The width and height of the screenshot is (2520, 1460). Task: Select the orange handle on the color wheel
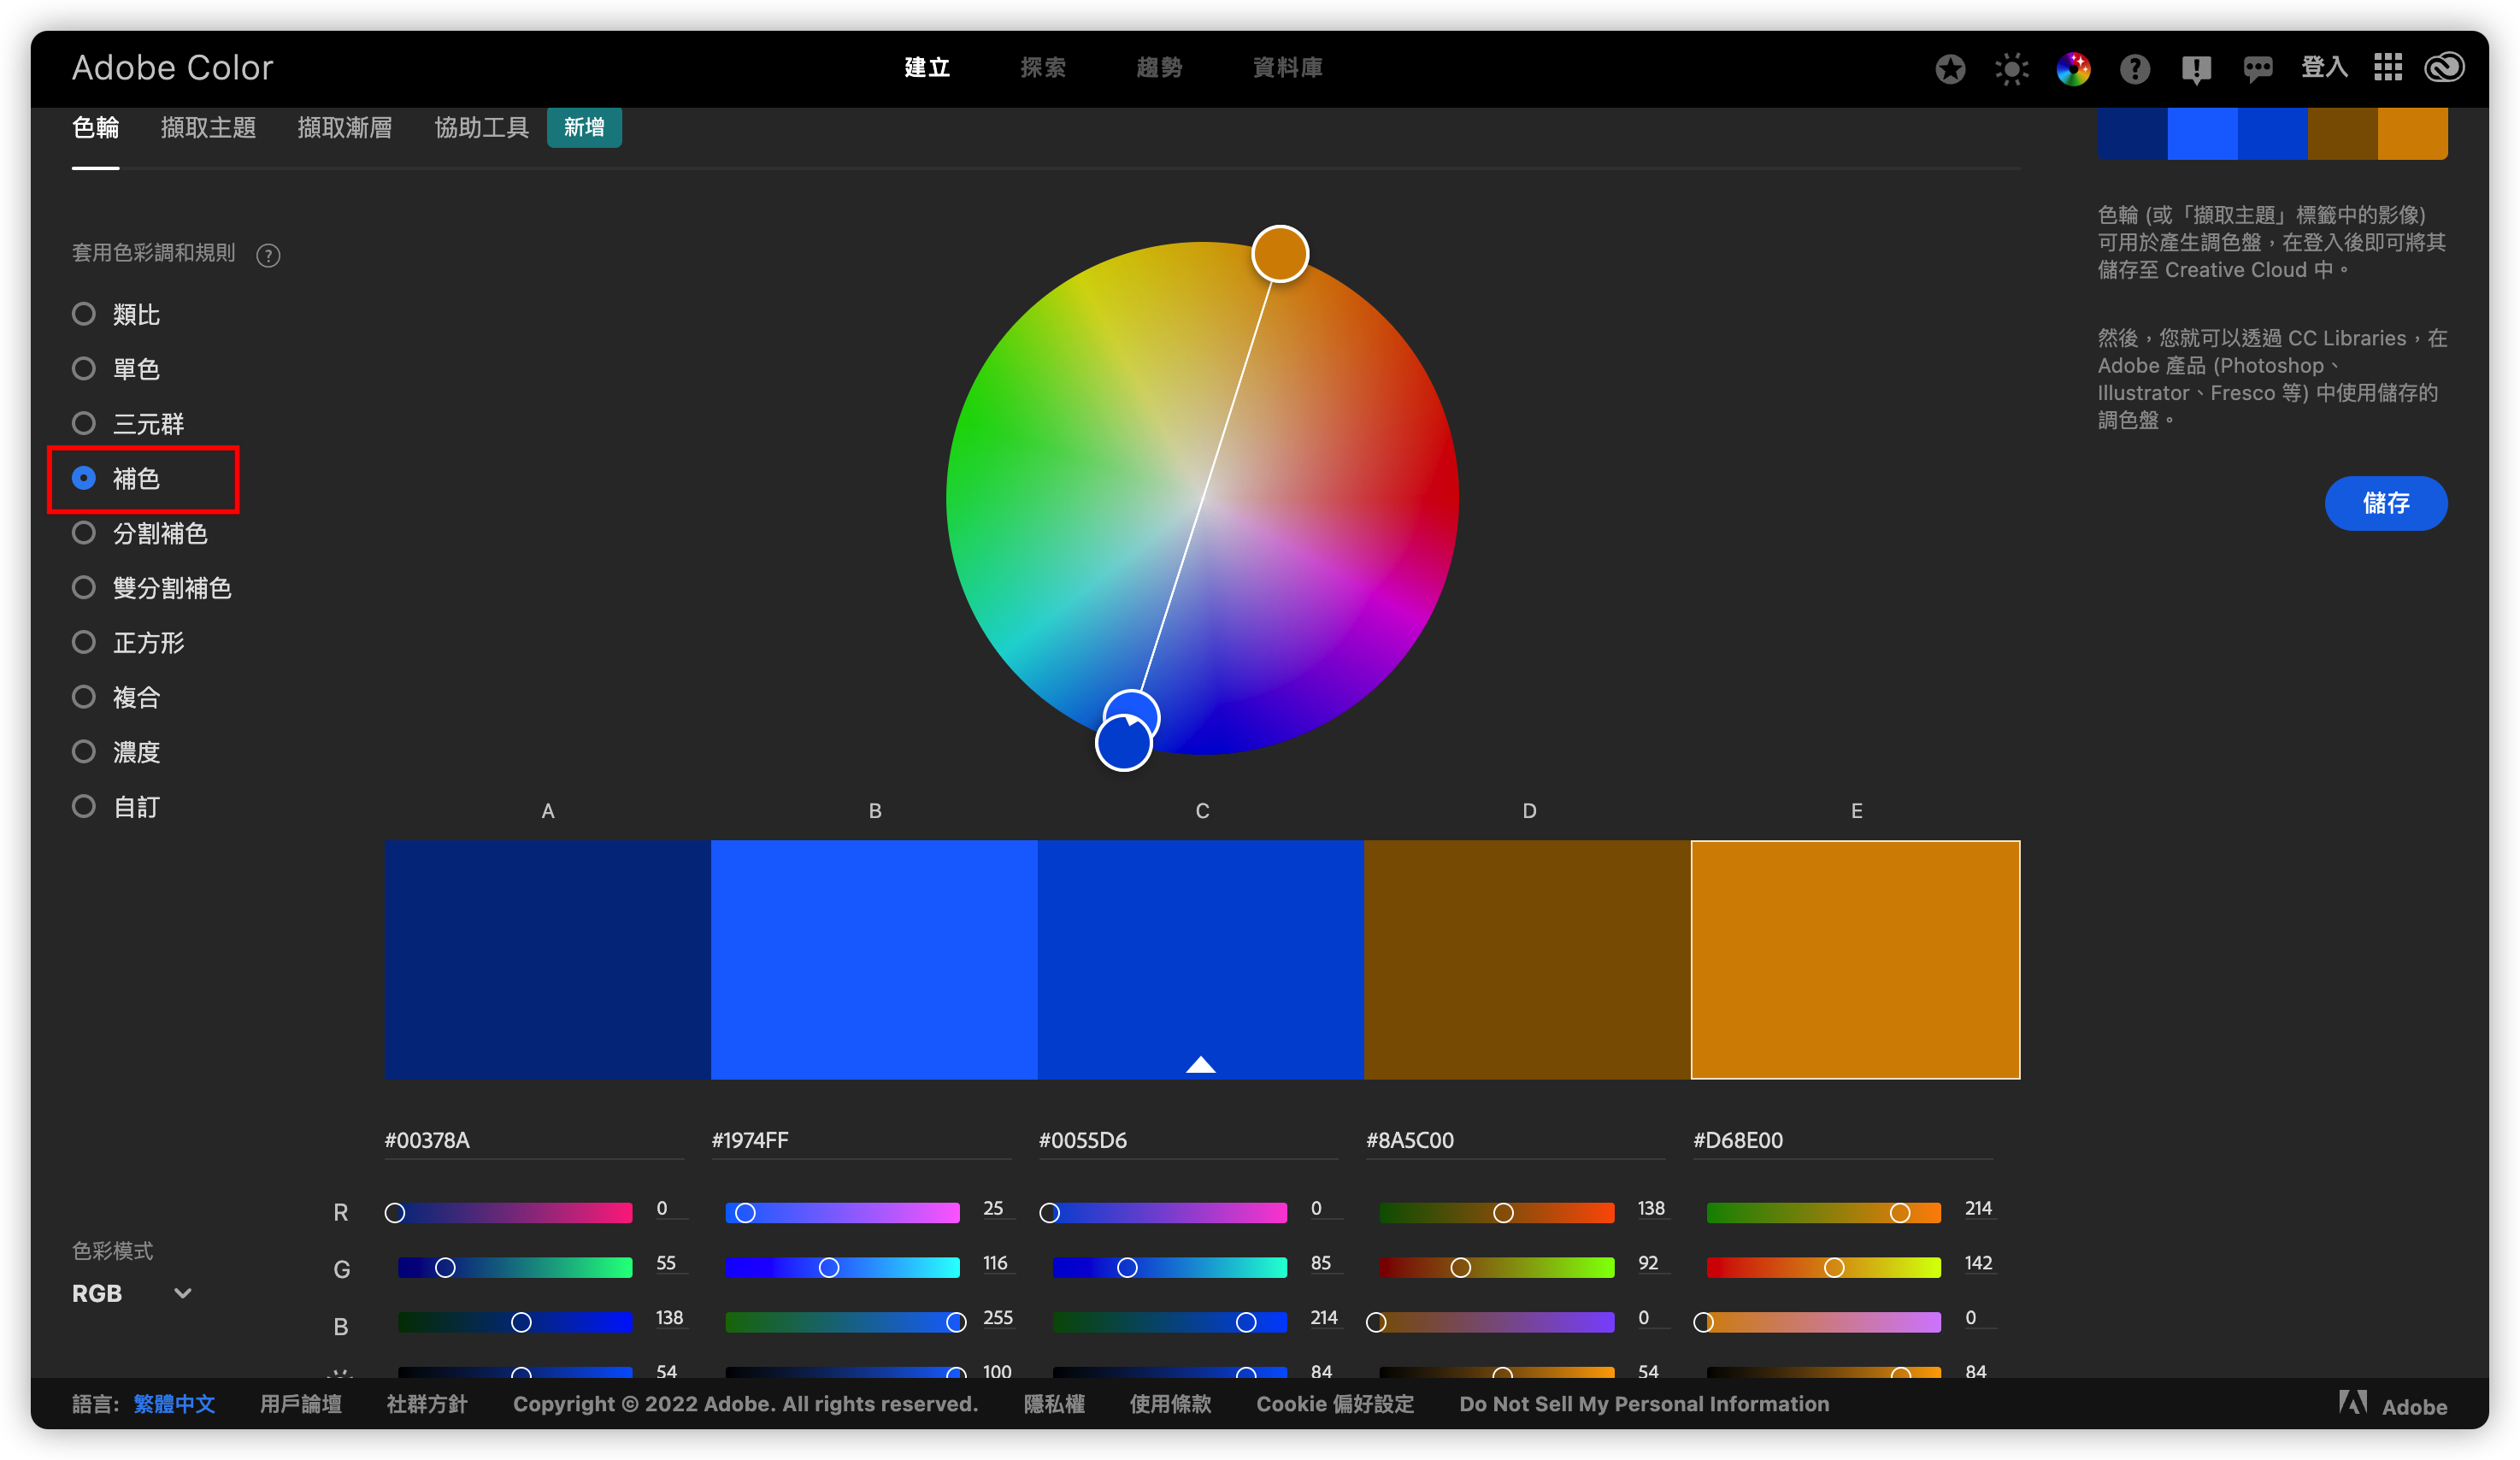point(1280,254)
